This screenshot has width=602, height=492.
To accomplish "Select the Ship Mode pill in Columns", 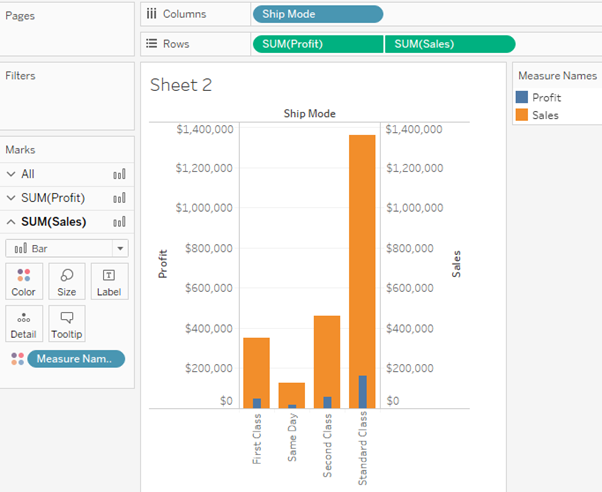I will [x=317, y=14].
